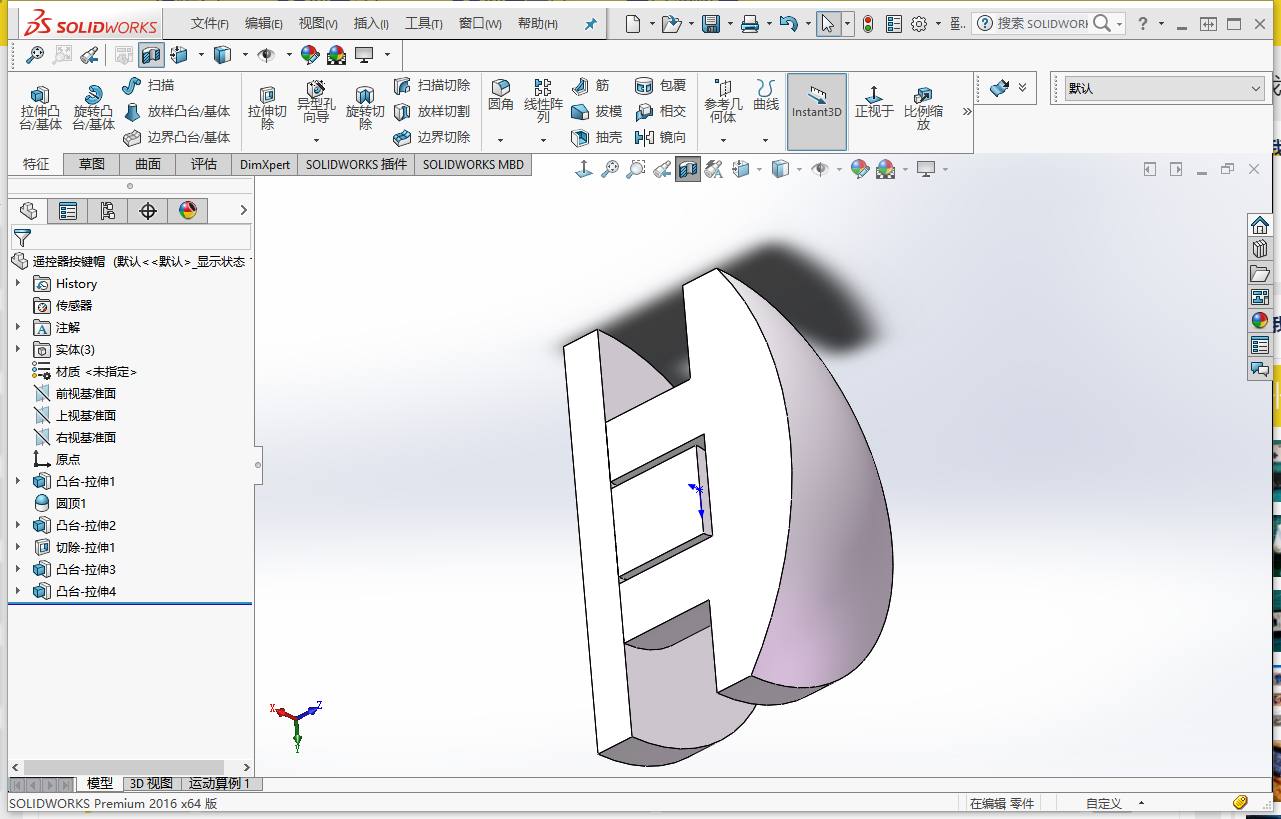The width and height of the screenshot is (1281, 819).
Task: Switch to the 曲面 surfaces tab
Action: 148,164
